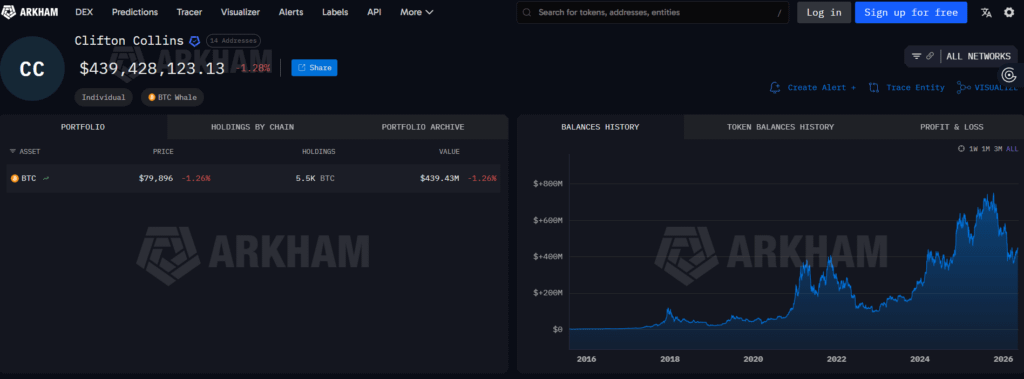Select the 1M chart range

pos(985,149)
